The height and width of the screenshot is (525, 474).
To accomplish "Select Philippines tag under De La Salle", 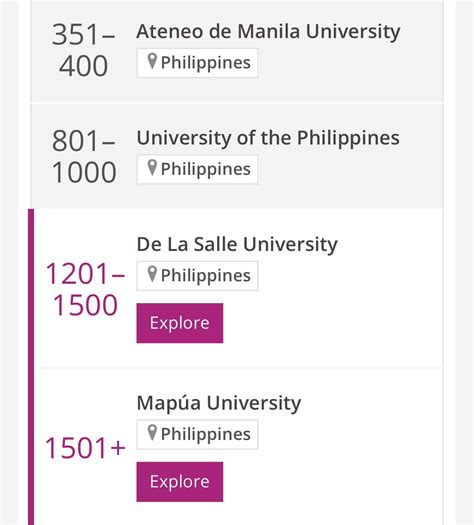I will click(197, 276).
